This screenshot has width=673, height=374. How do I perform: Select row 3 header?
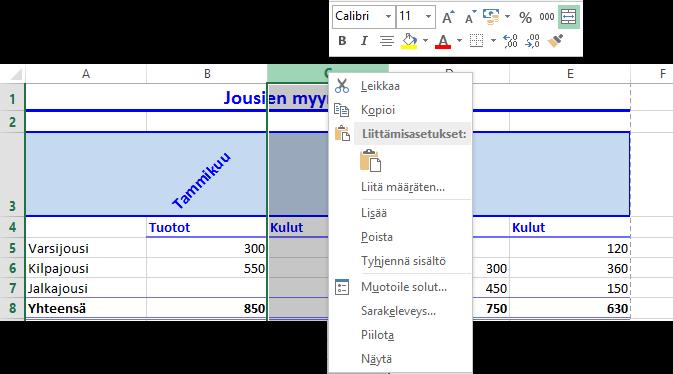(x=12, y=175)
